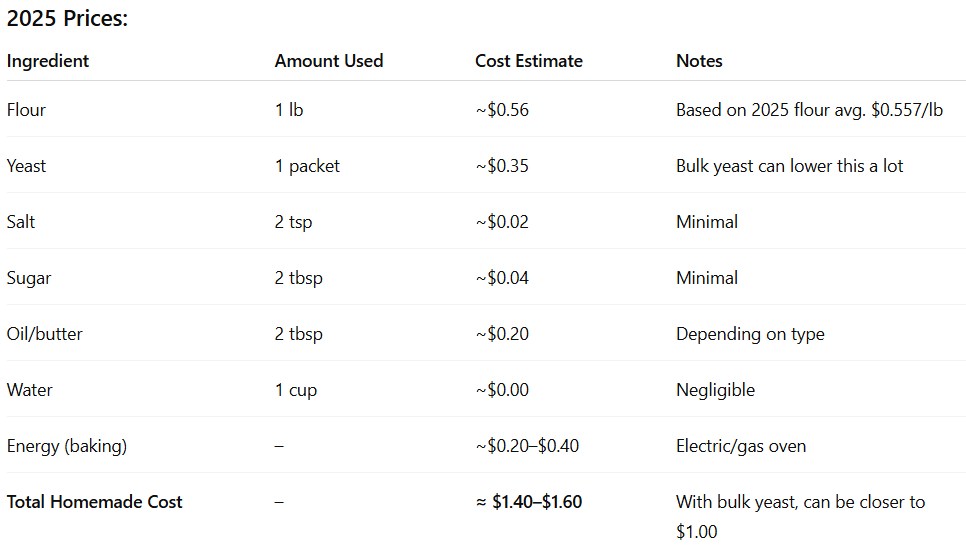Click the Notes column header
Viewport: 966px width, 548px height.
[x=699, y=61]
